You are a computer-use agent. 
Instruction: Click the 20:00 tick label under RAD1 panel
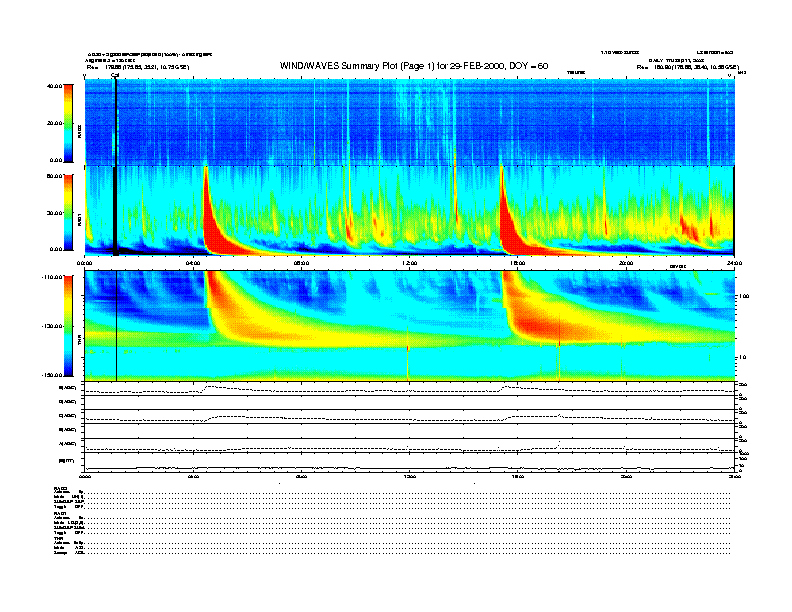point(626,263)
